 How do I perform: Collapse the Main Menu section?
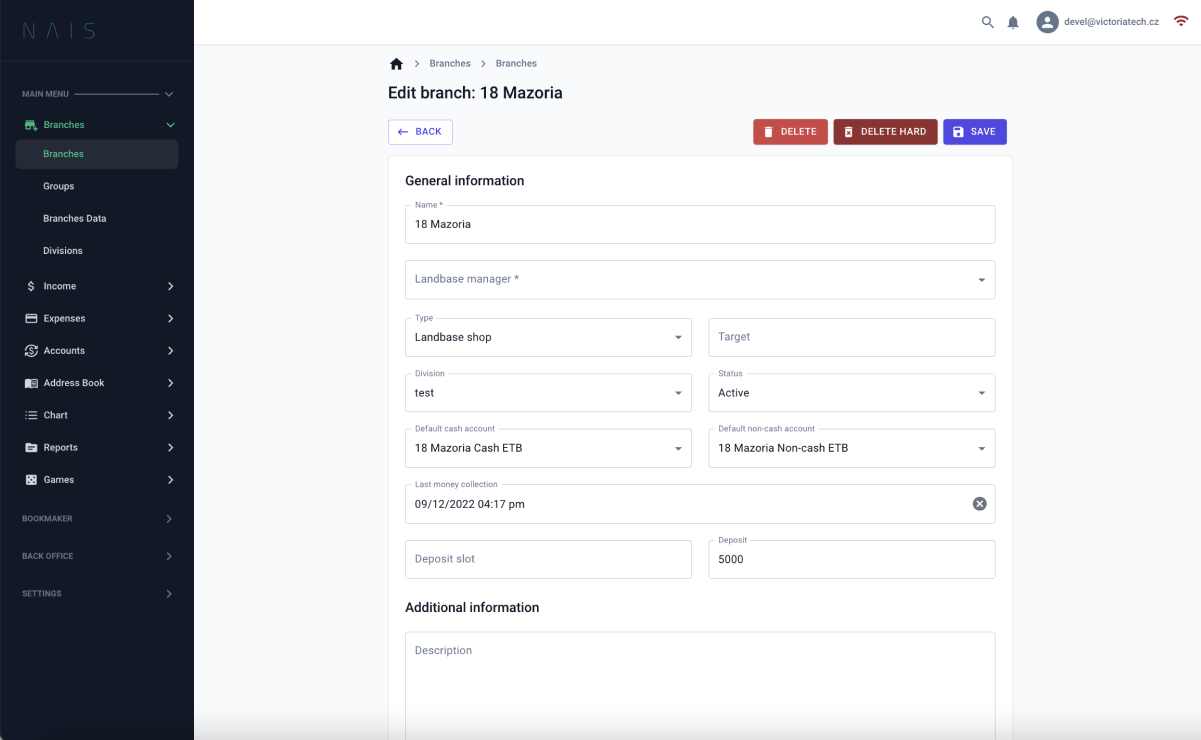click(169, 94)
